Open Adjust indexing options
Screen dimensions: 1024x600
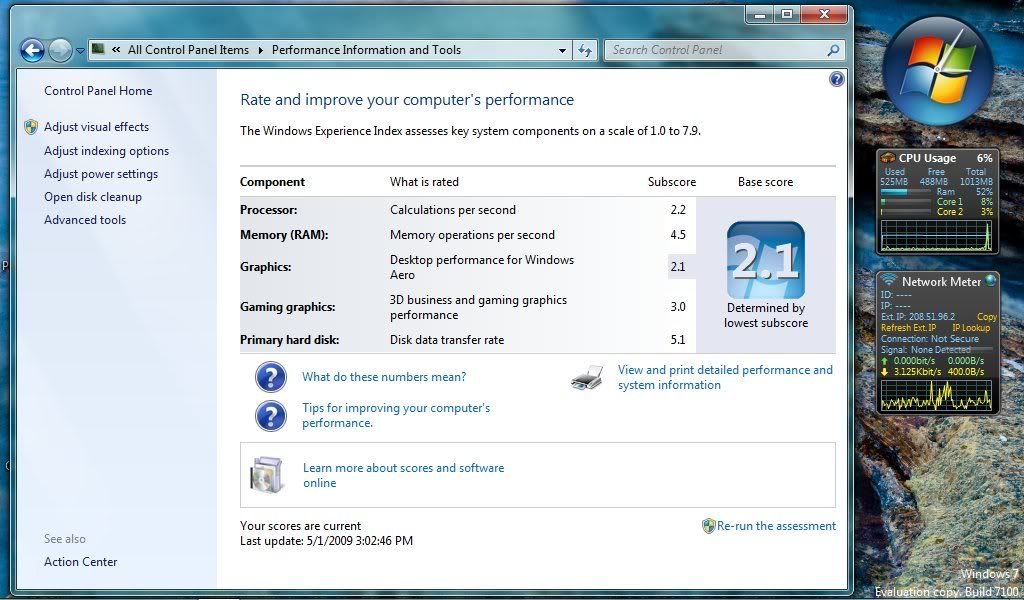pyautogui.click(x=106, y=151)
